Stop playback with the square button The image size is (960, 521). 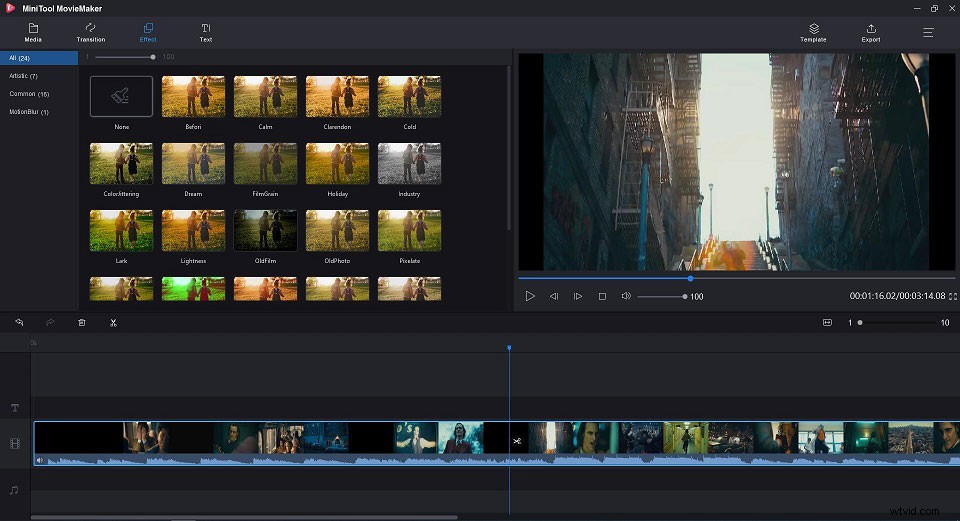[602, 296]
